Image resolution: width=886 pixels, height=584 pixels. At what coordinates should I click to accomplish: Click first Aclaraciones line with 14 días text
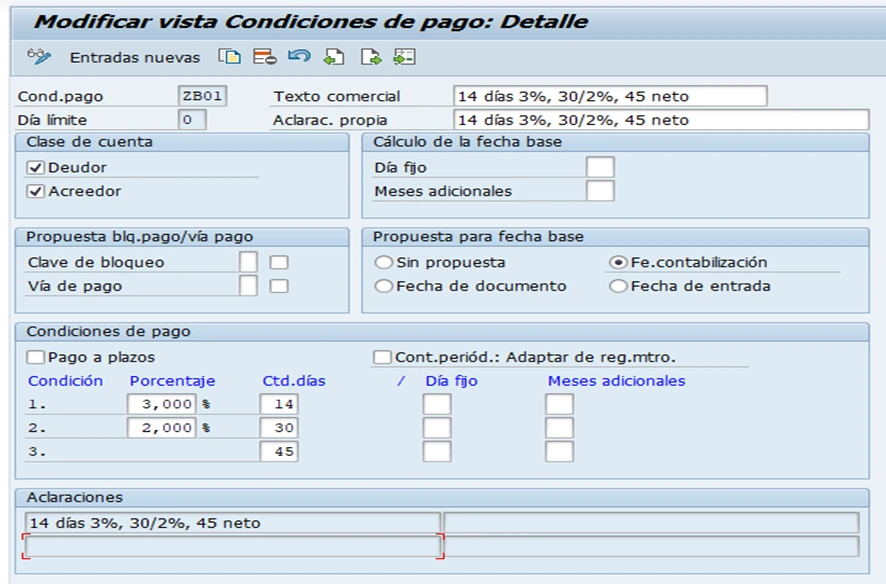pos(232,523)
